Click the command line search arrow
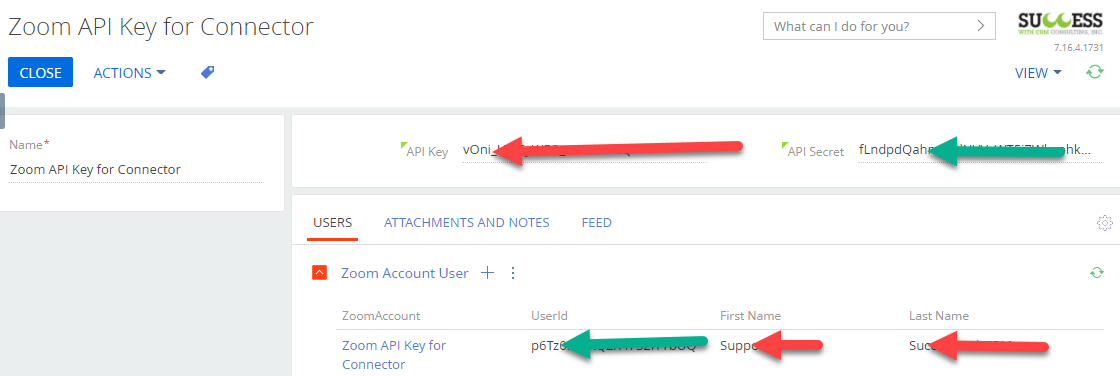The width and height of the screenshot is (1120, 376). (x=981, y=27)
